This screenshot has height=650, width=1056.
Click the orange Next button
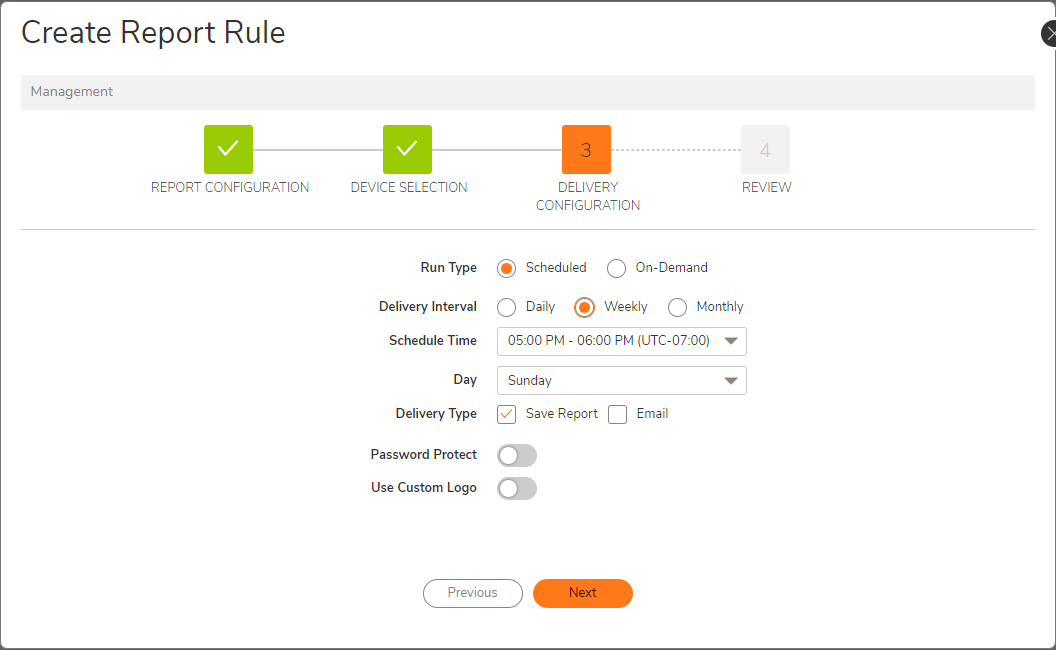click(x=583, y=593)
